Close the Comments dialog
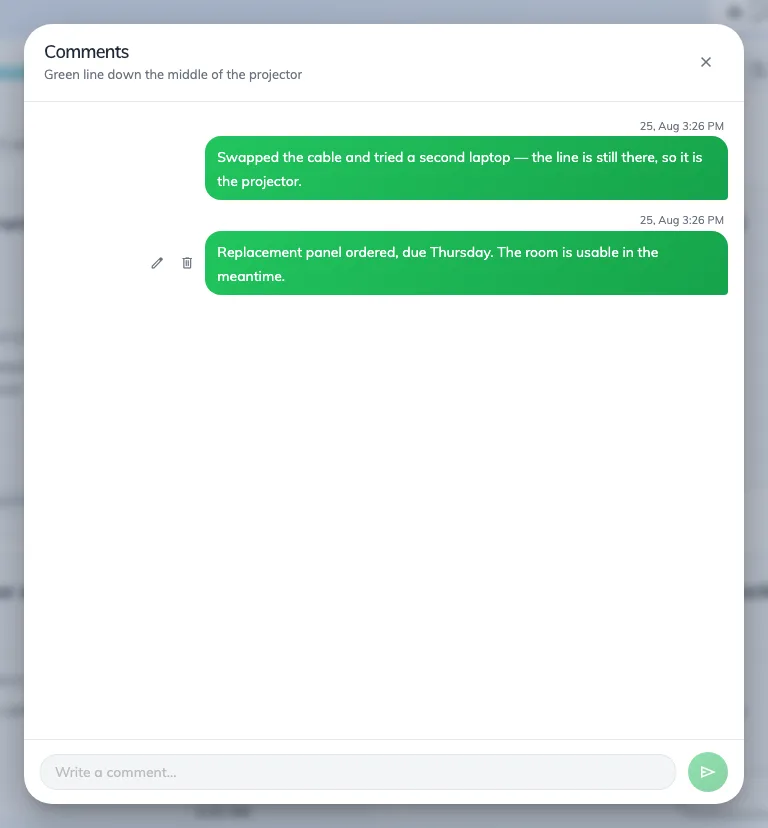The width and height of the screenshot is (768, 828). pos(706,62)
